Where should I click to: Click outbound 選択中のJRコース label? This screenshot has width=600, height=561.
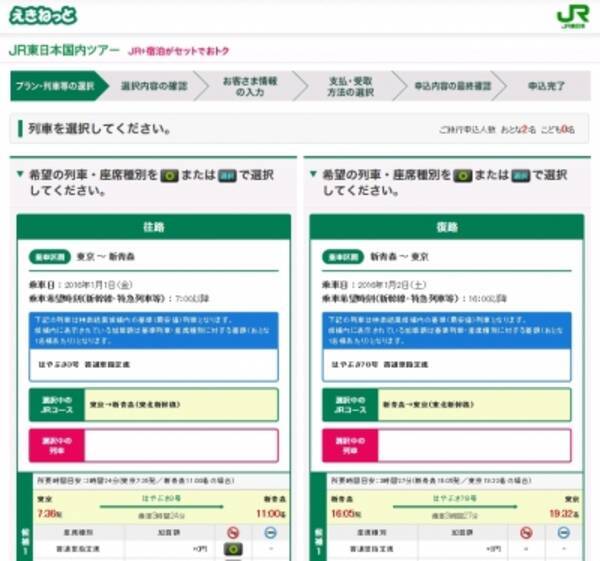[x=57, y=405]
